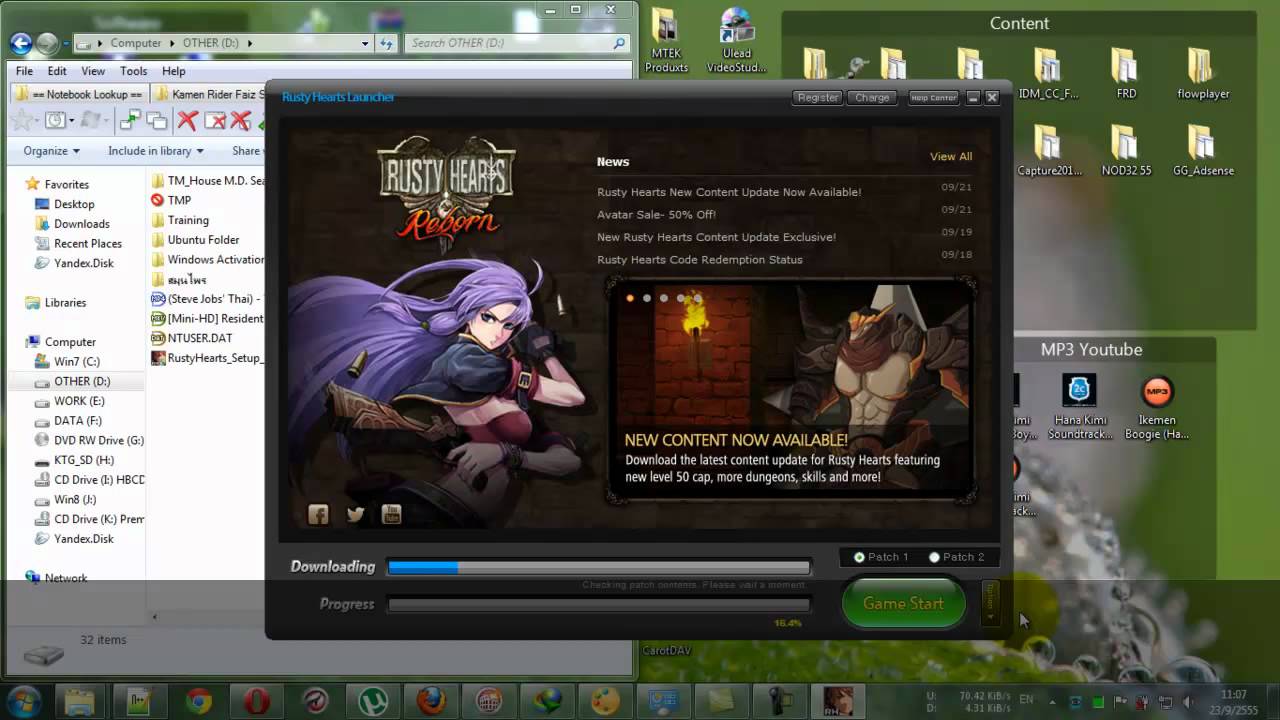Viewport: 1280px width, 720px height.
Task: Open Ikemen Boogie MP3 desktop file
Action: 1157,407
